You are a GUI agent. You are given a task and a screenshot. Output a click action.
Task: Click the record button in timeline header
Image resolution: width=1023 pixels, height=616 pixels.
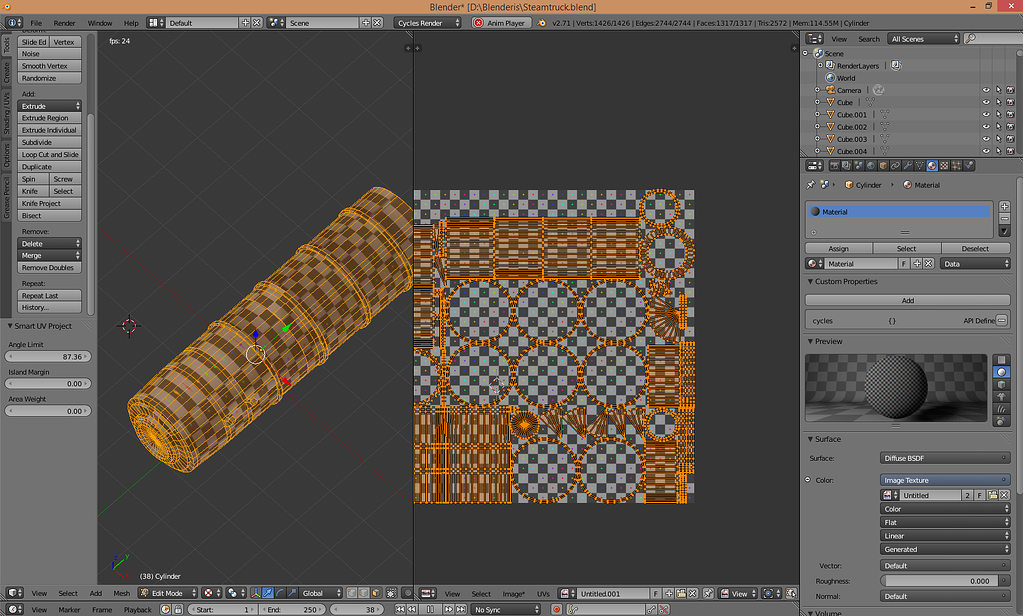[x=557, y=609]
